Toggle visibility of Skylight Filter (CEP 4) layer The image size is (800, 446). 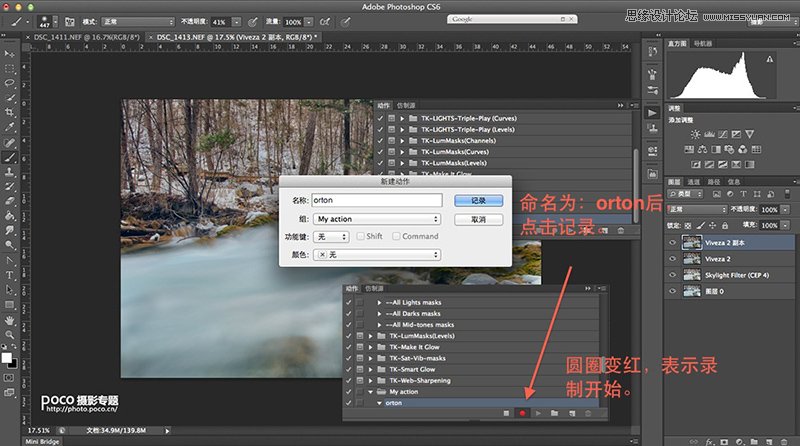click(x=672, y=275)
